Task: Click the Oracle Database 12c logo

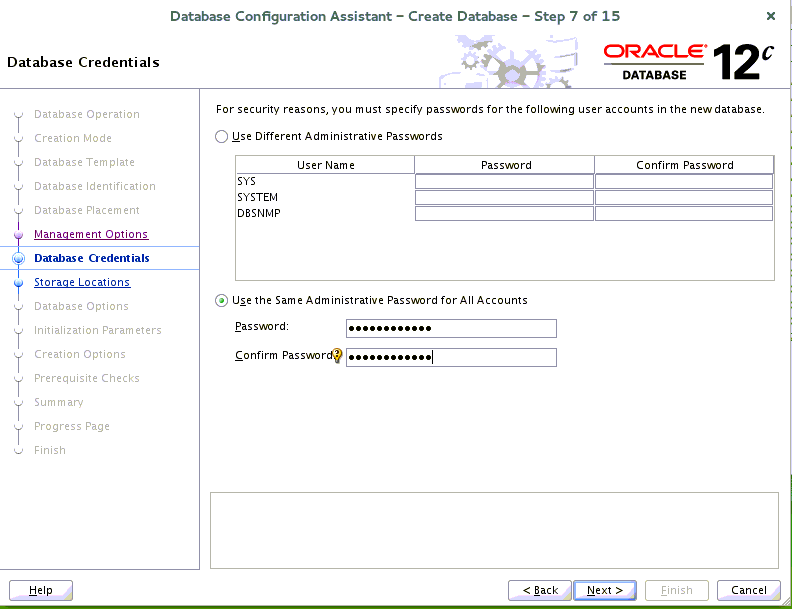Action: (689, 62)
